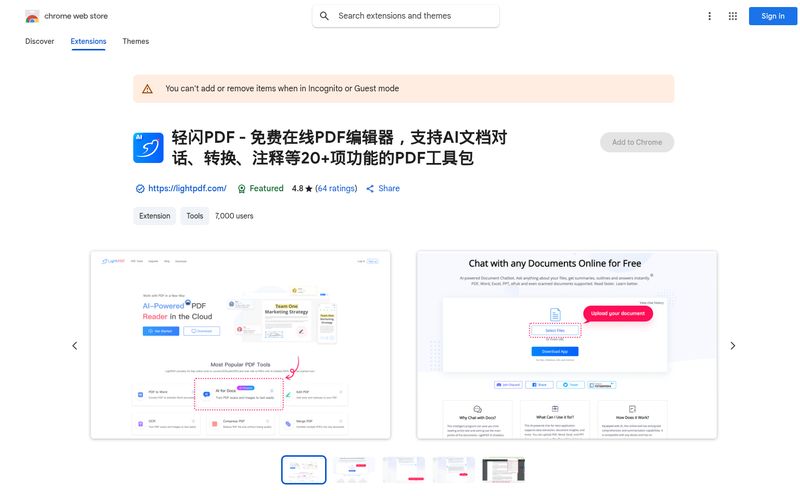
Task: Open the https://lightpdf.com/ link
Action: (187, 188)
